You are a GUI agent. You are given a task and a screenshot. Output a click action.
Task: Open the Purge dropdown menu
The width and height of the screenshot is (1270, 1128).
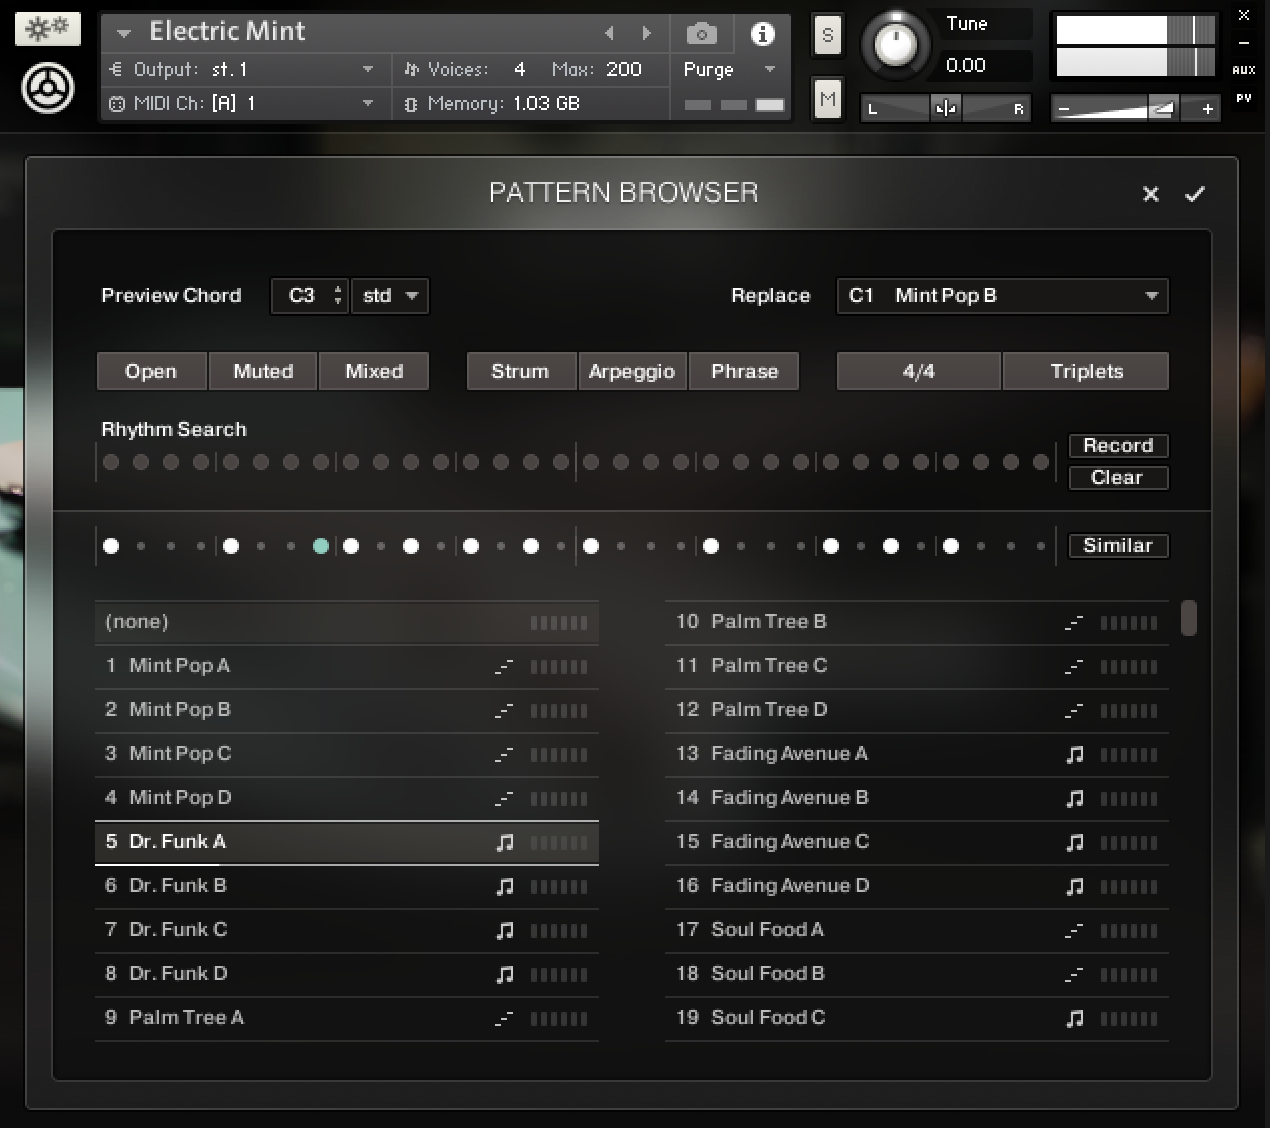coord(770,70)
